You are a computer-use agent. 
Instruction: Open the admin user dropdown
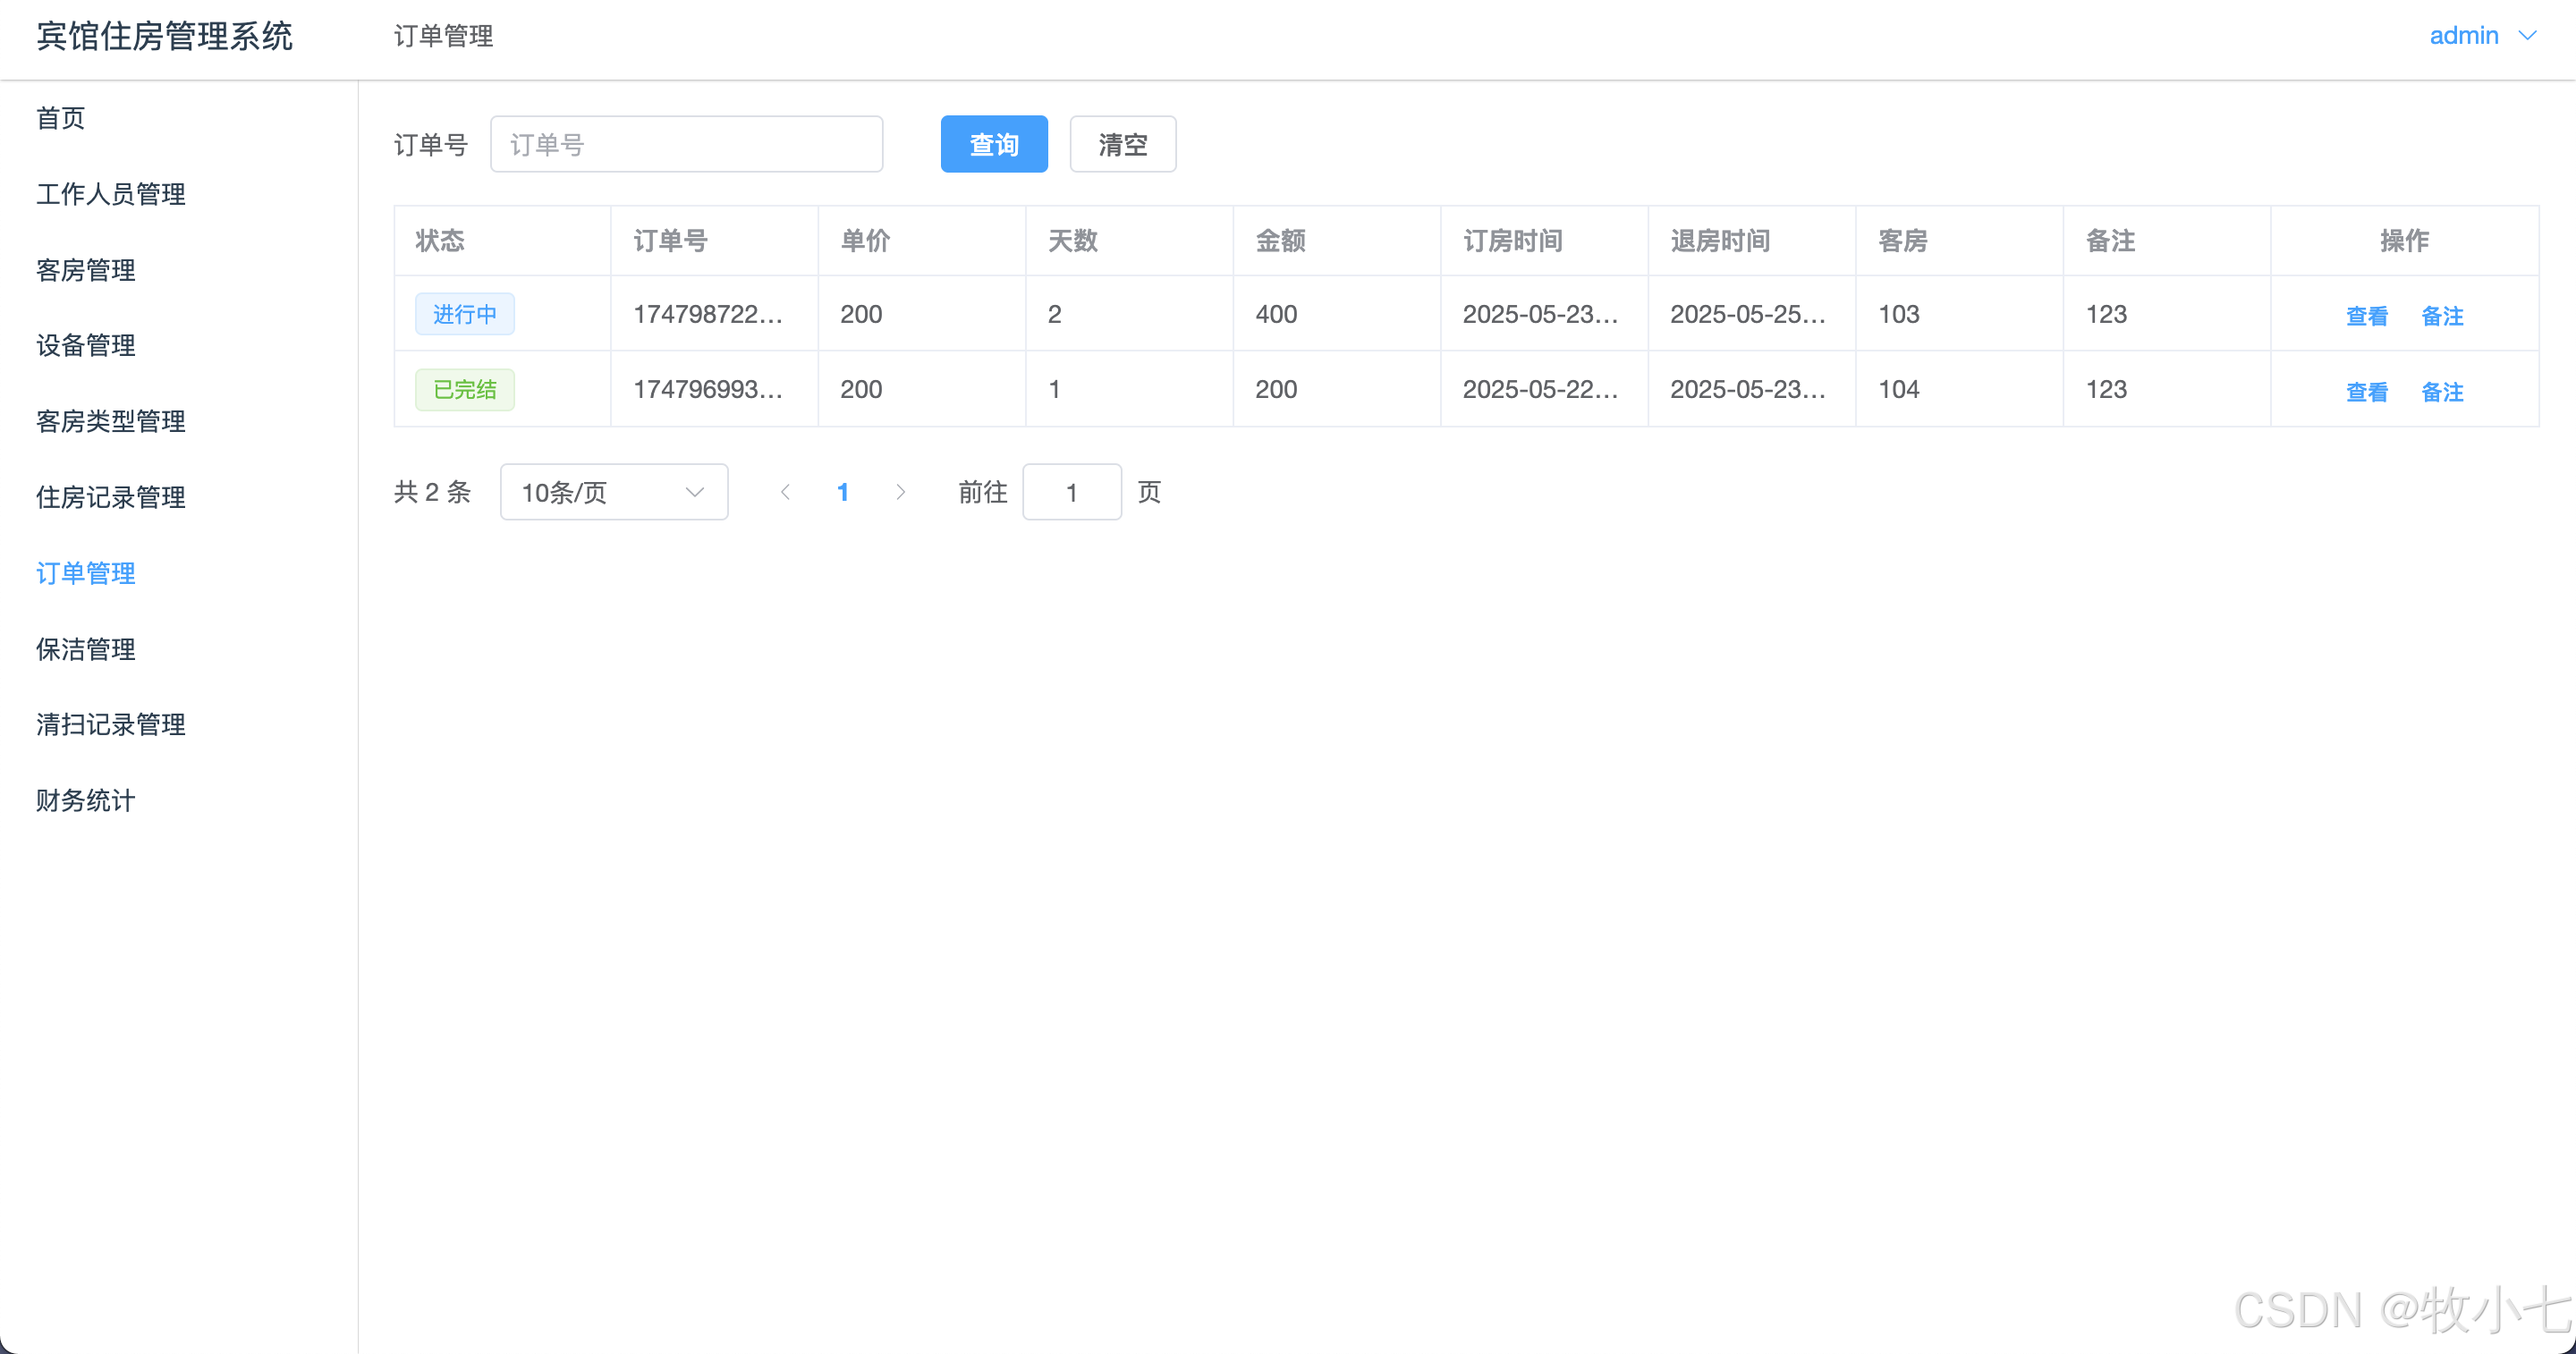[2482, 36]
